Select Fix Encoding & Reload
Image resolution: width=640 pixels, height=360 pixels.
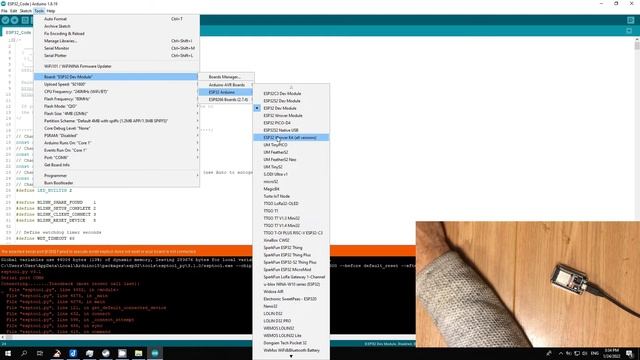[116, 33]
